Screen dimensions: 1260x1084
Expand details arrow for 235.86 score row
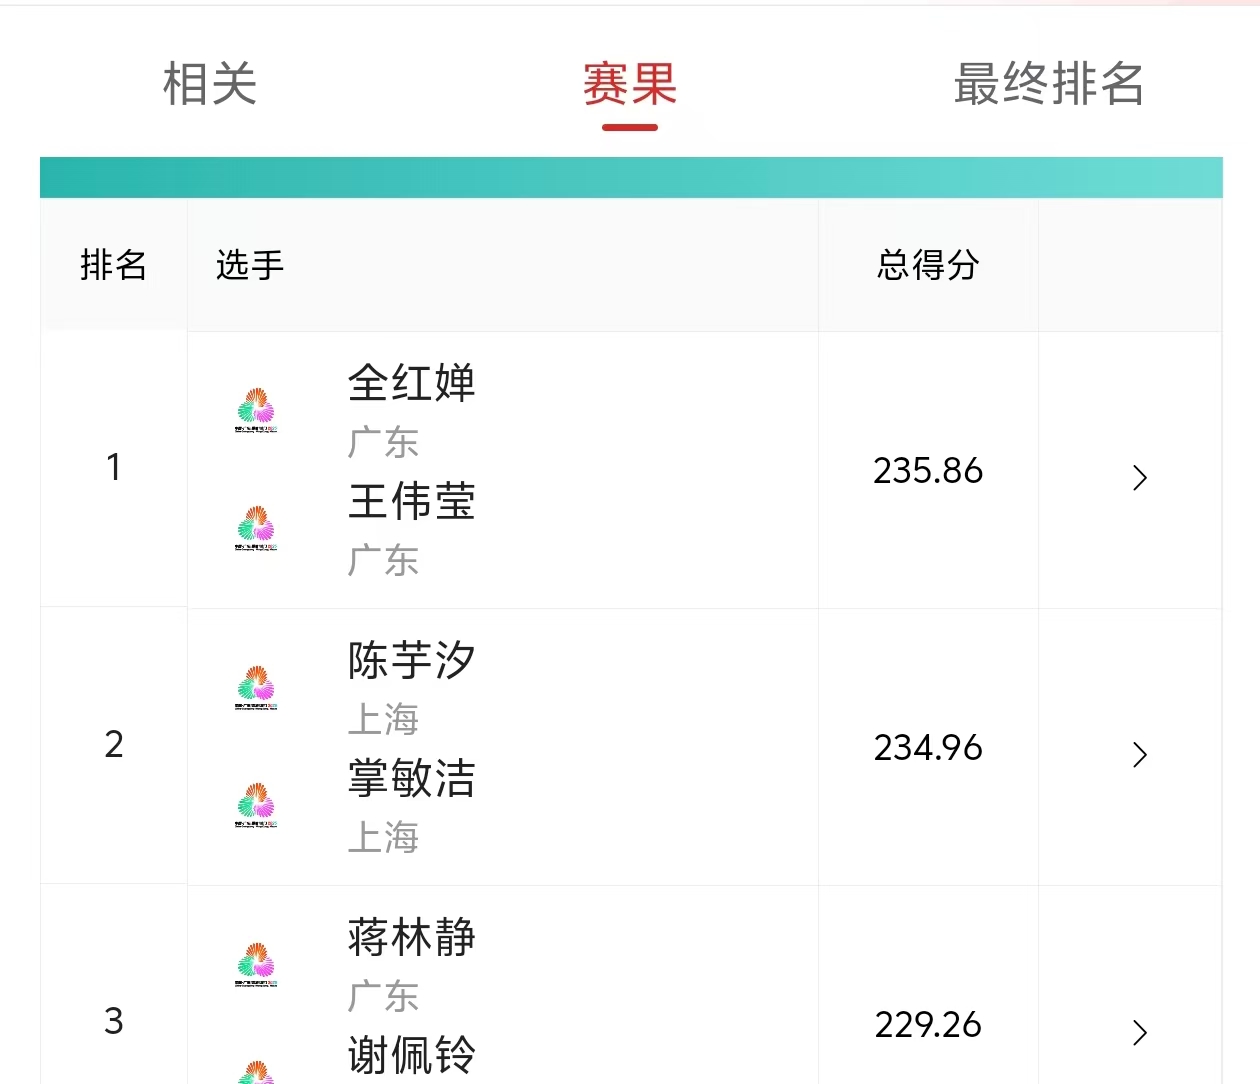pyautogui.click(x=1139, y=478)
